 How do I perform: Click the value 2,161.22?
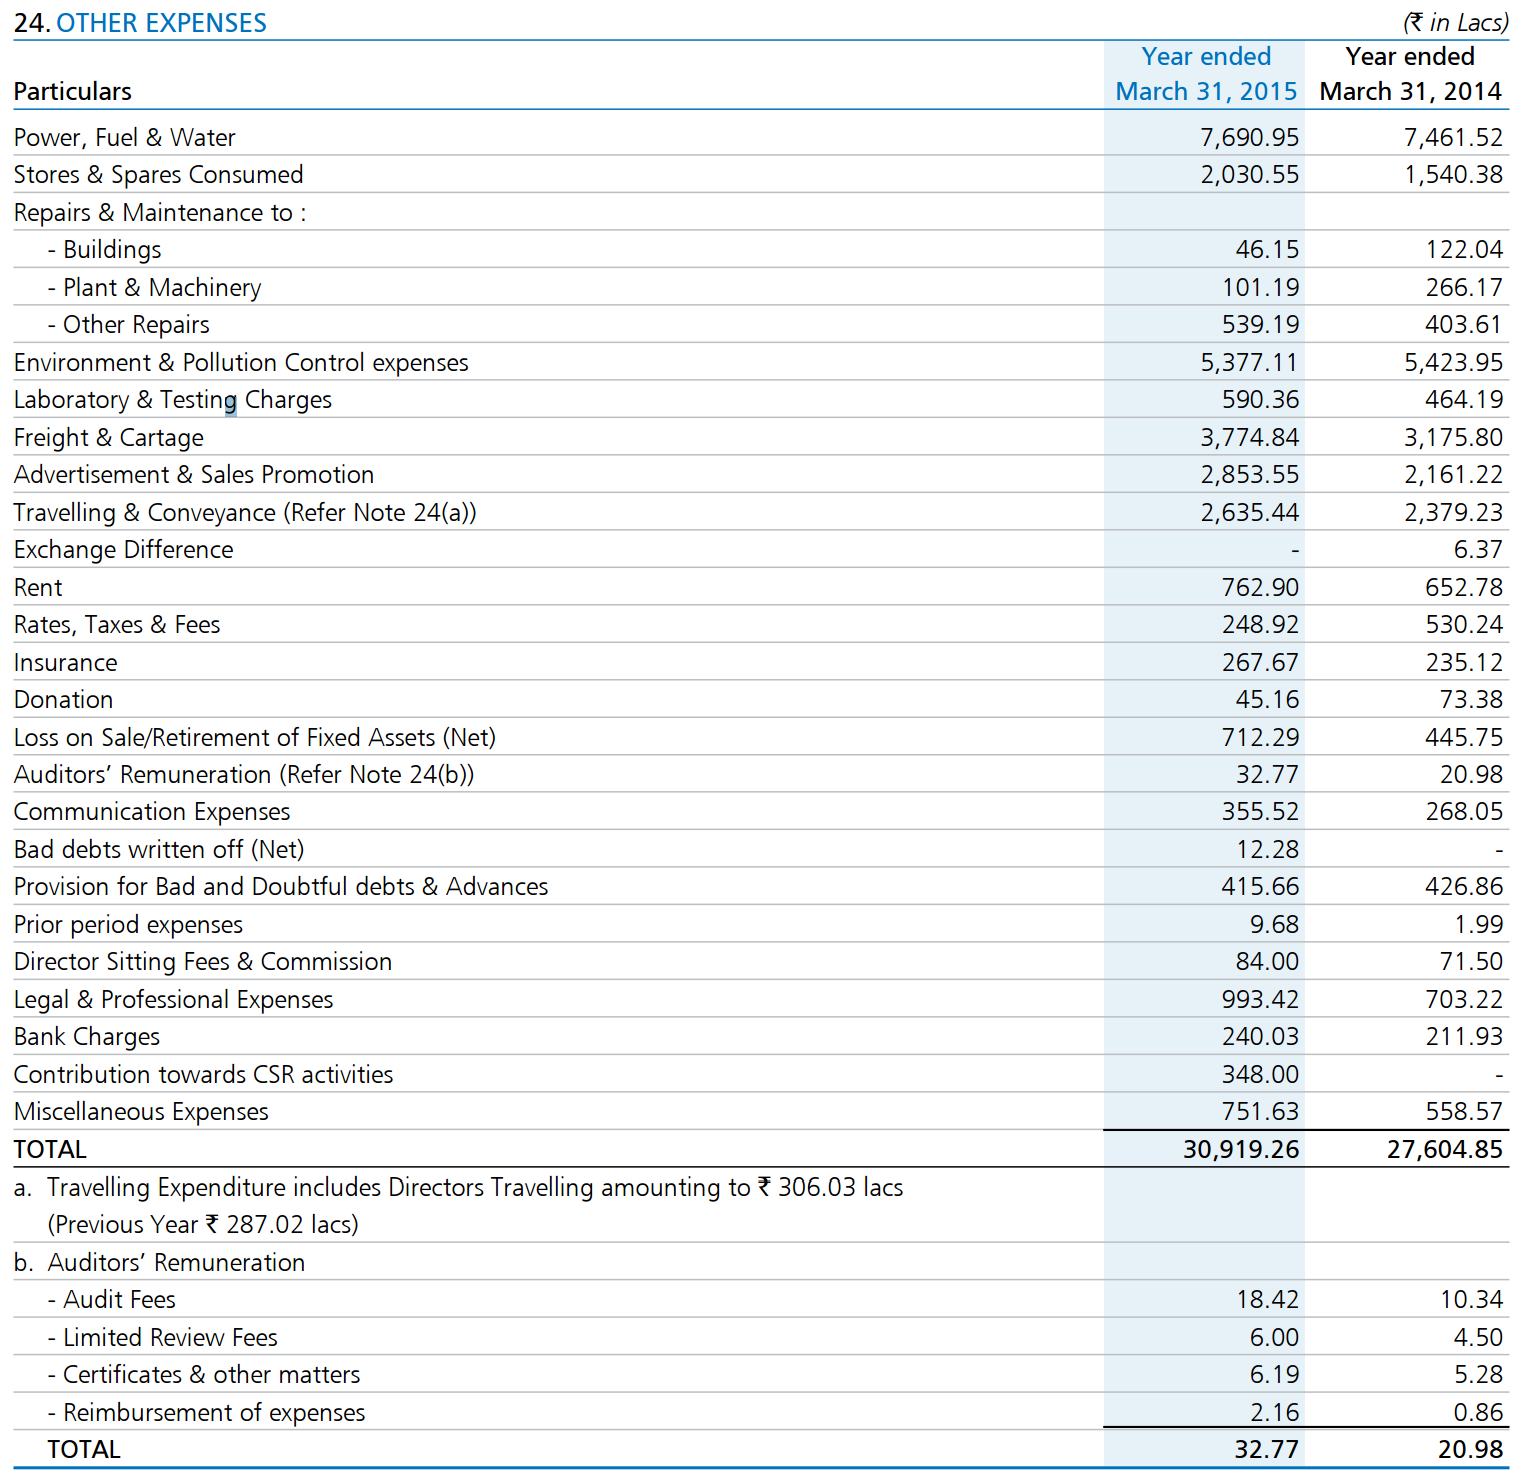[1453, 474]
